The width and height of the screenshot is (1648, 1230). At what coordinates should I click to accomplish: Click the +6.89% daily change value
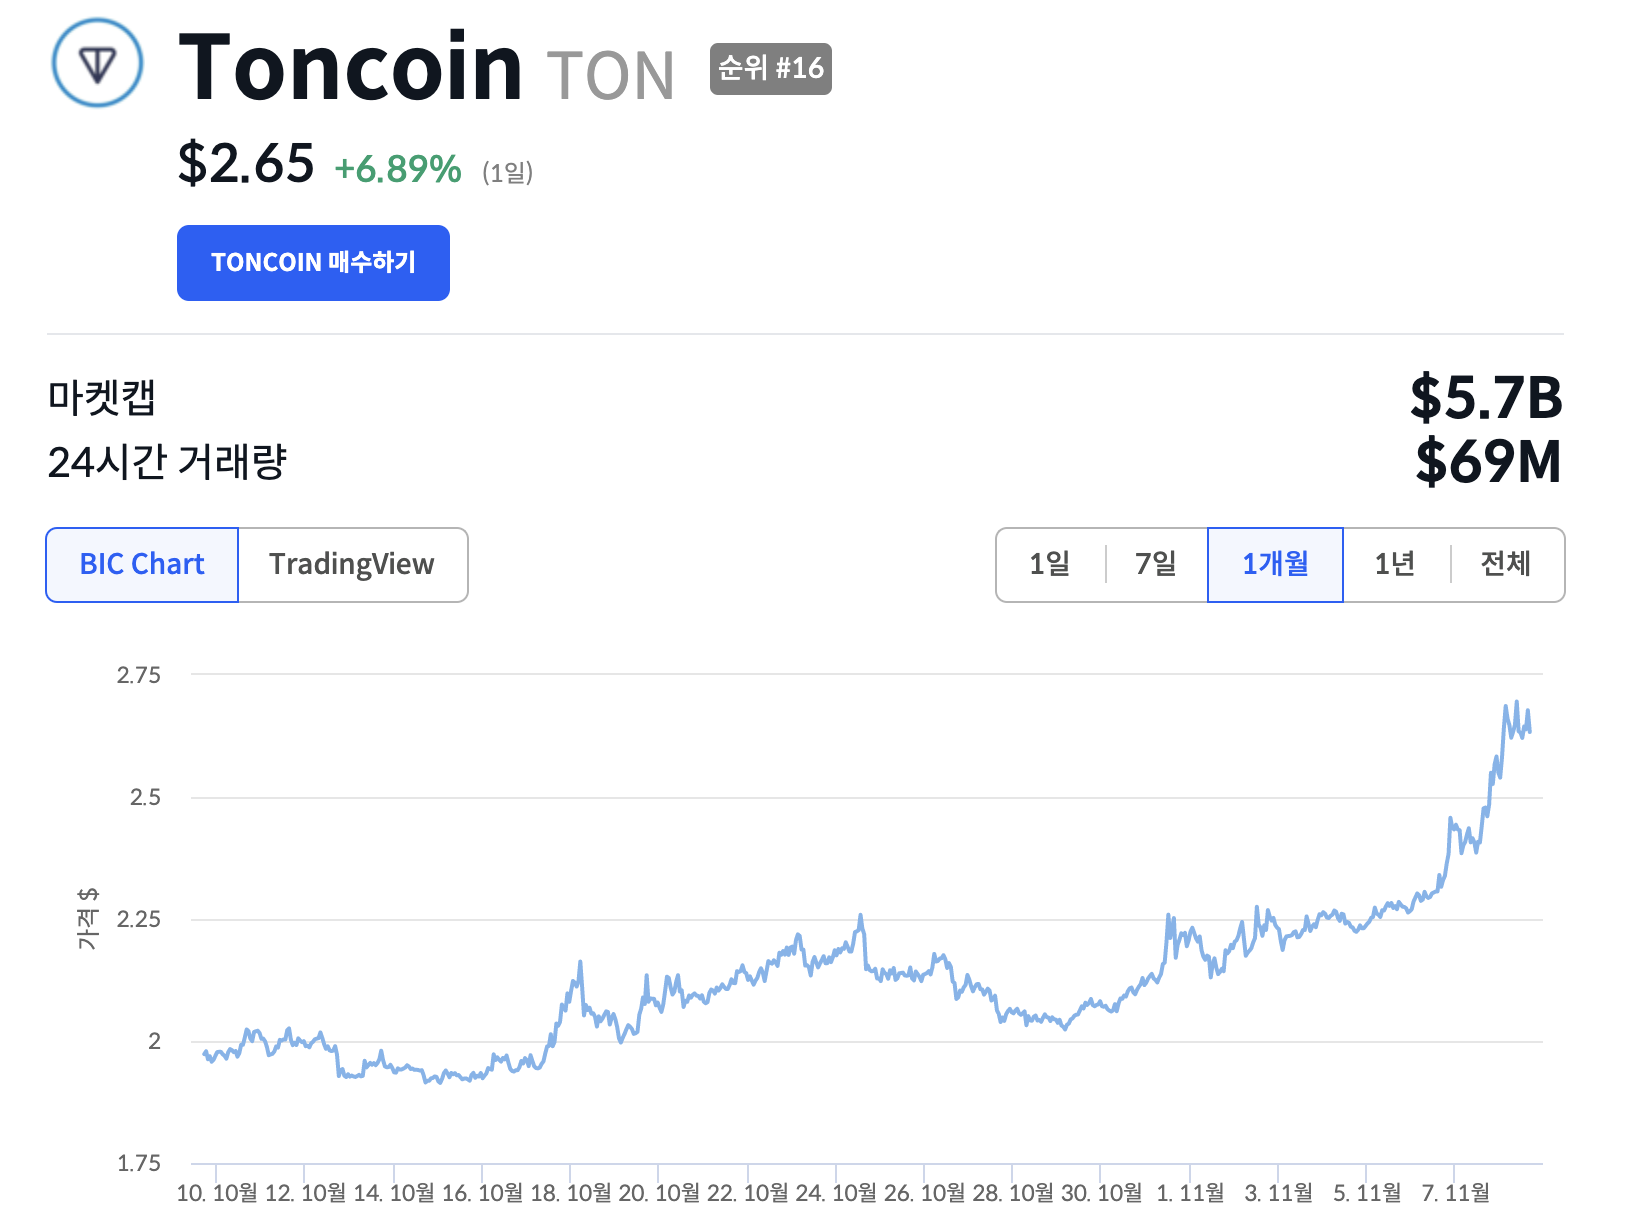(398, 170)
